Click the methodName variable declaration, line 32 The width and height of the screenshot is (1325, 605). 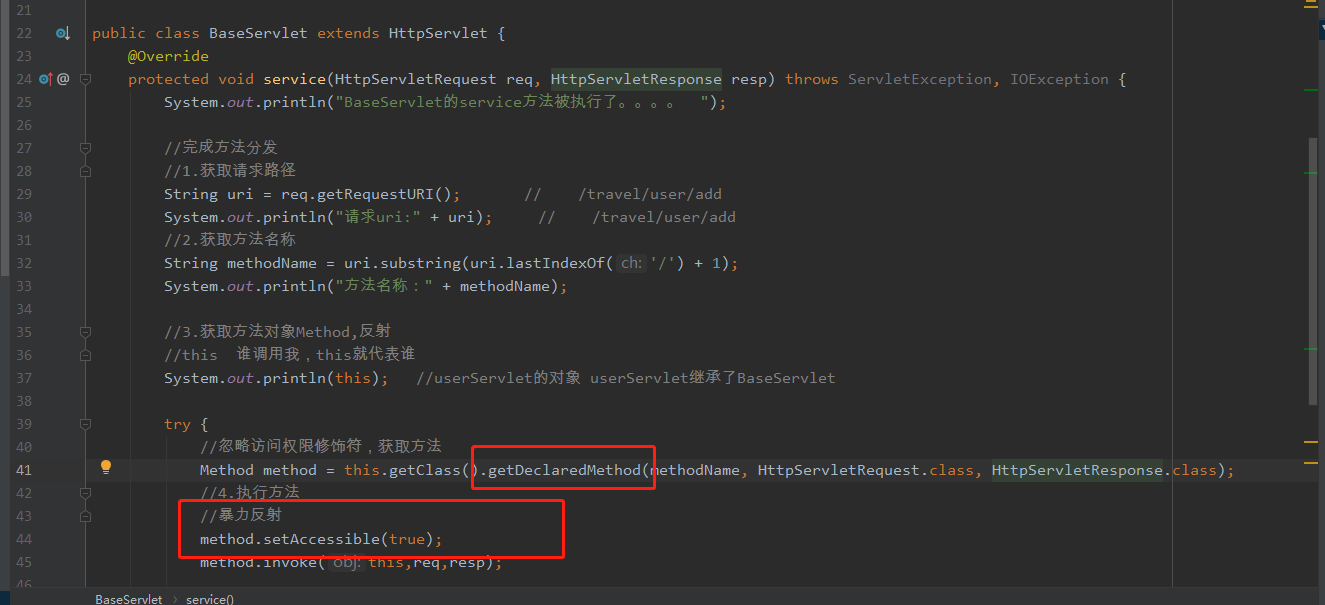tap(273, 263)
